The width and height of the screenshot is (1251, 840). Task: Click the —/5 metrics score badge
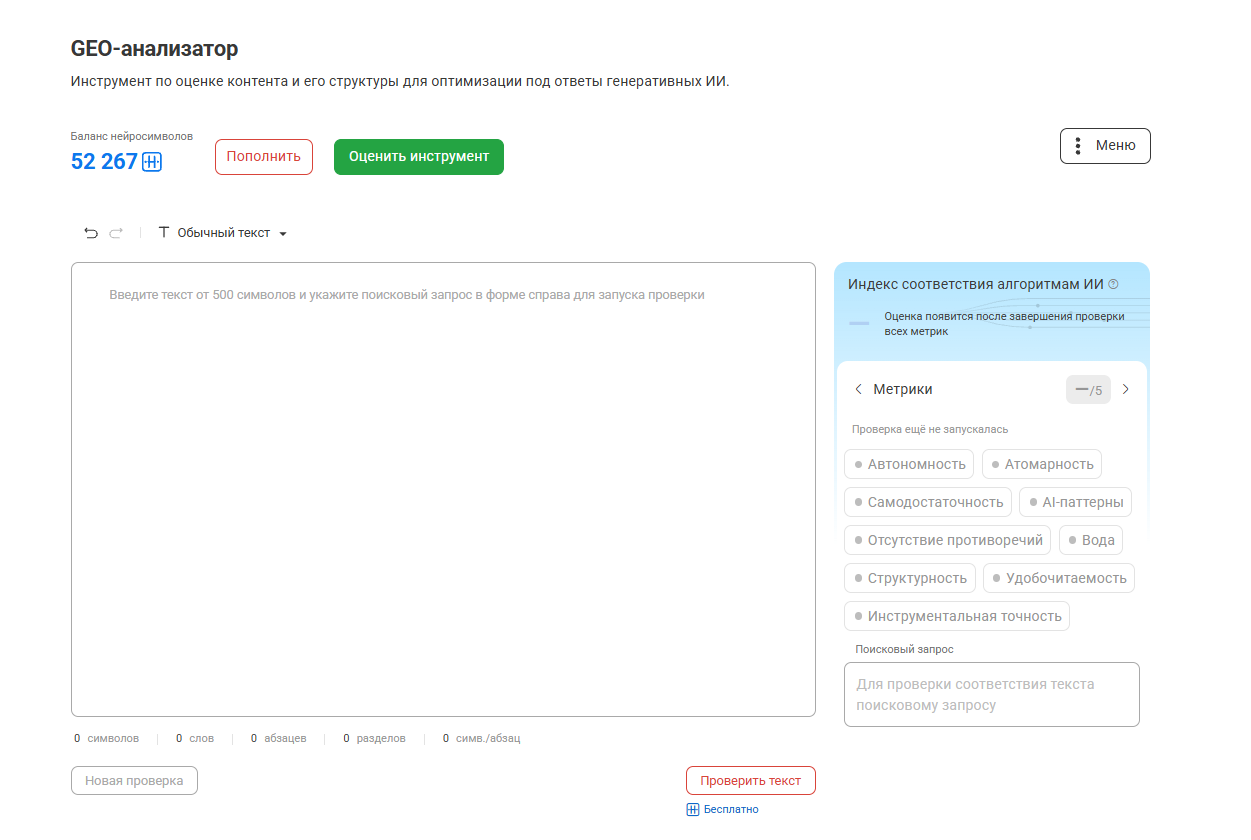[x=1088, y=389]
